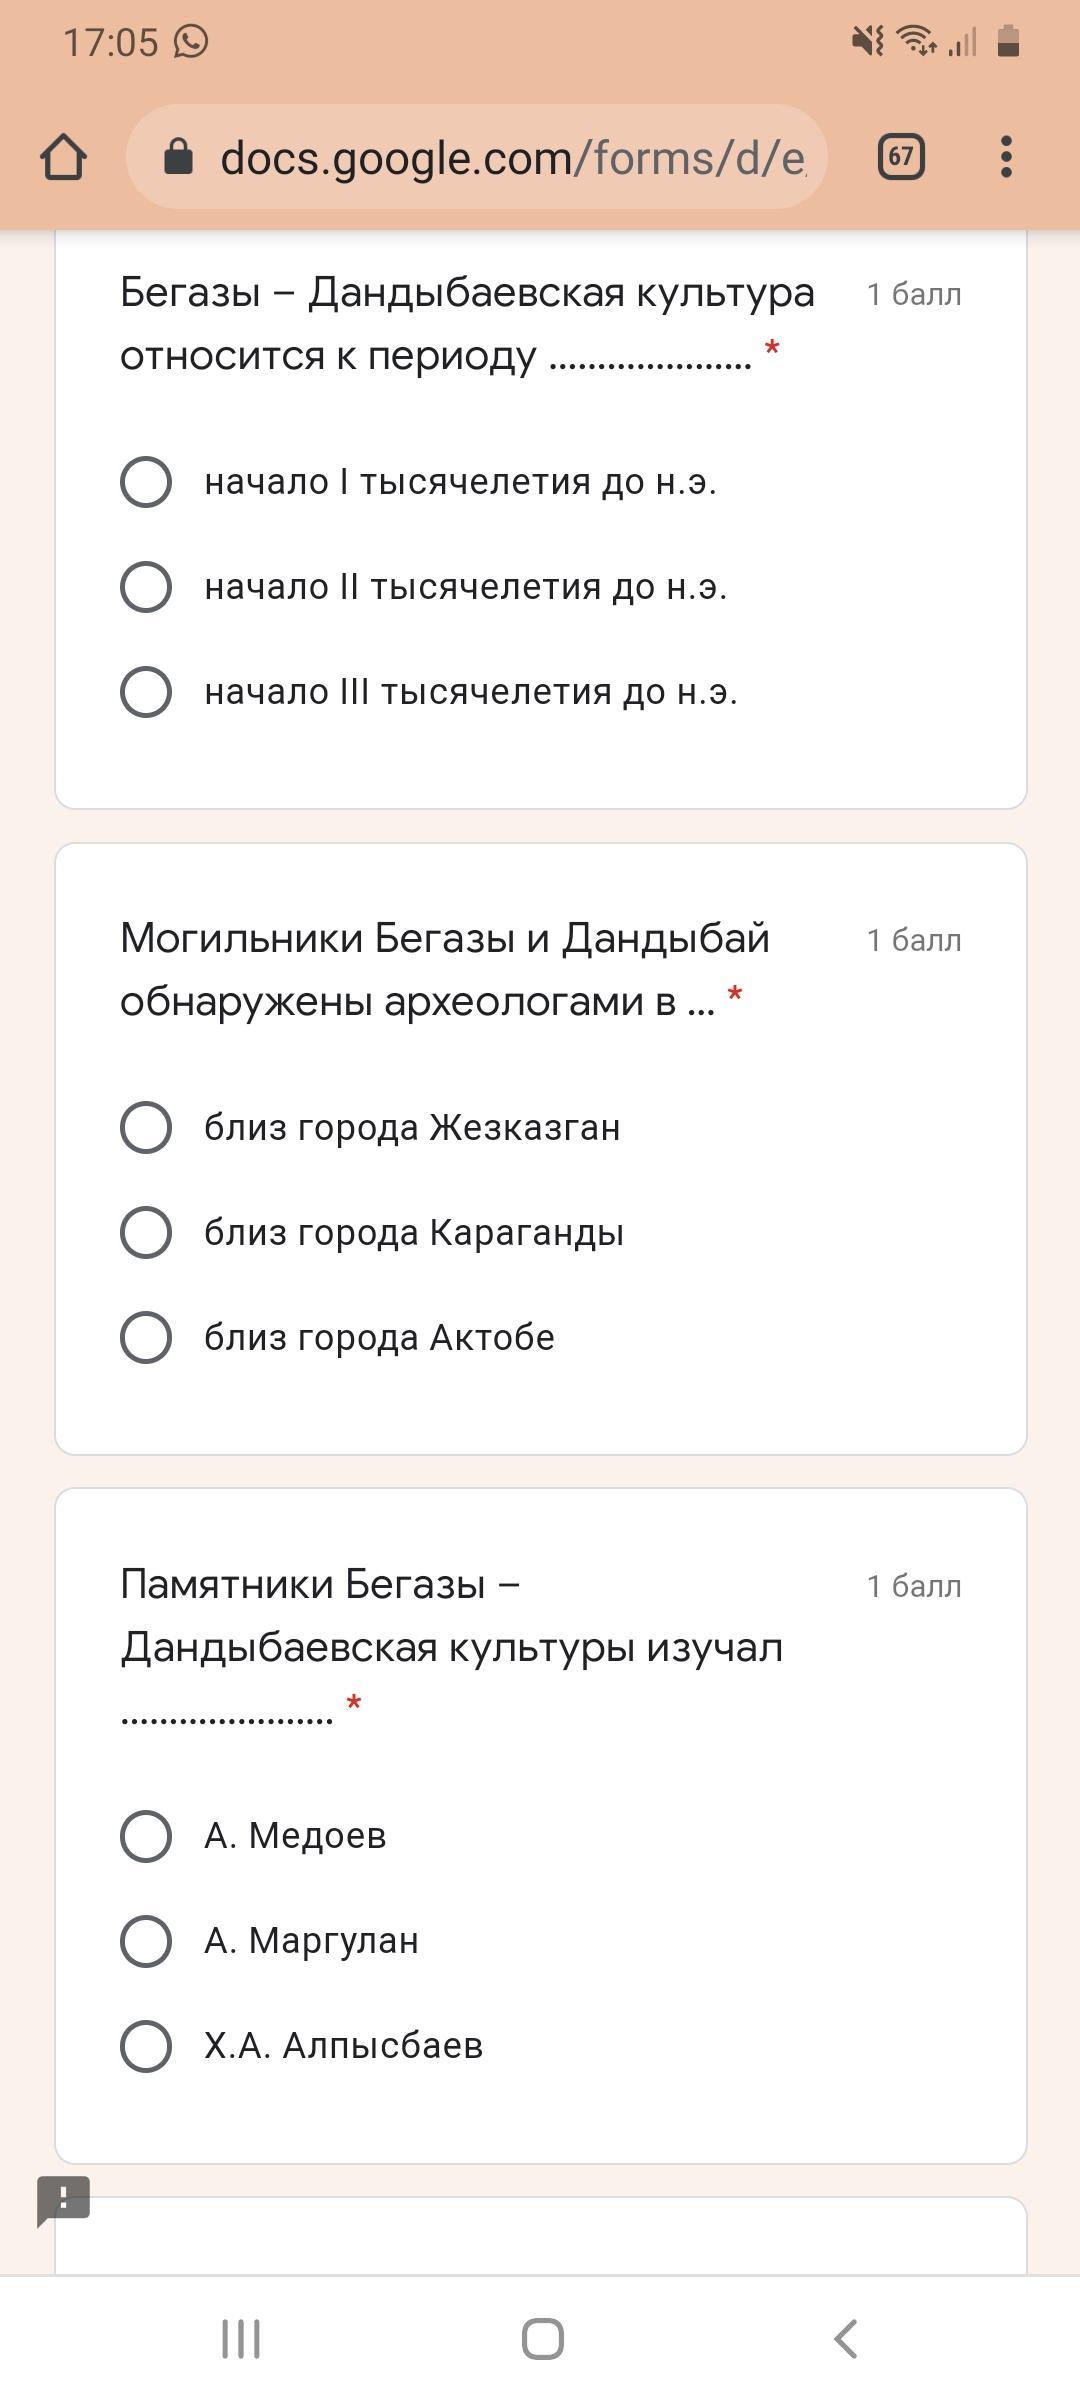The width and height of the screenshot is (1080, 2400).
Task: Choose 'близ города Жезказган' answer
Action: click(146, 1128)
